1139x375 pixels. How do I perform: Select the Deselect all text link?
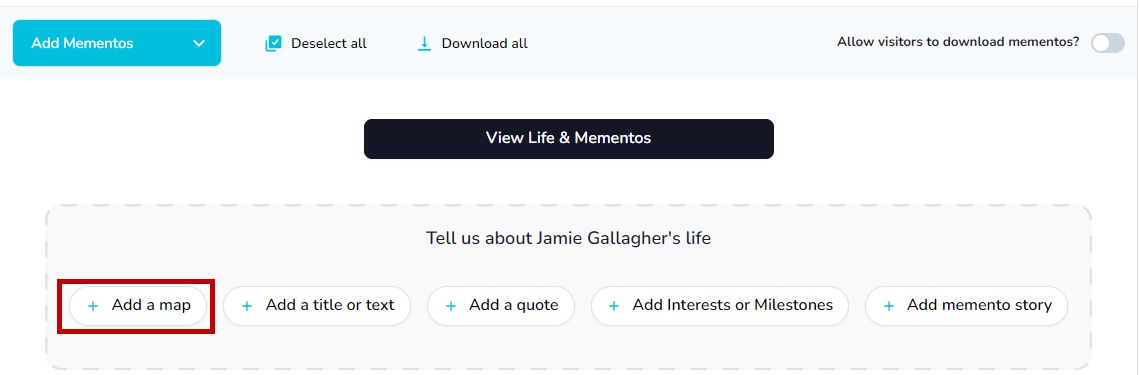[x=329, y=44]
